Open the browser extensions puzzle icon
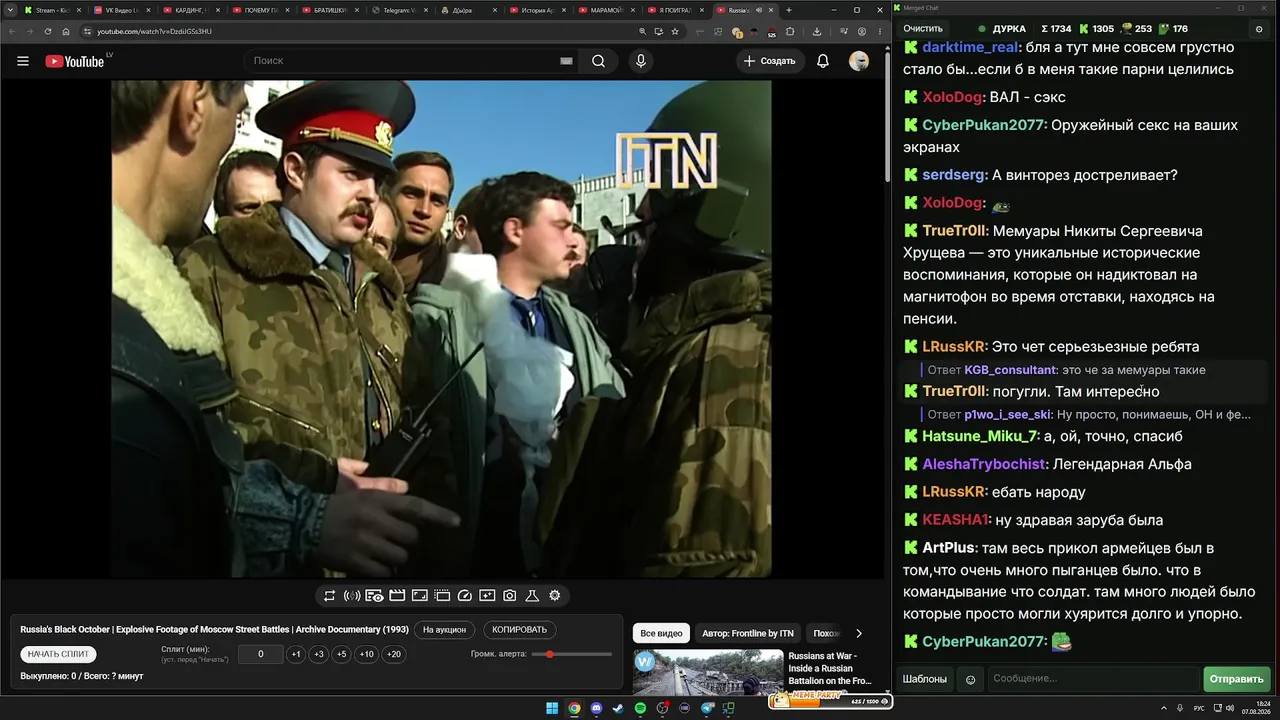This screenshot has height=720, width=1280. (790, 31)
